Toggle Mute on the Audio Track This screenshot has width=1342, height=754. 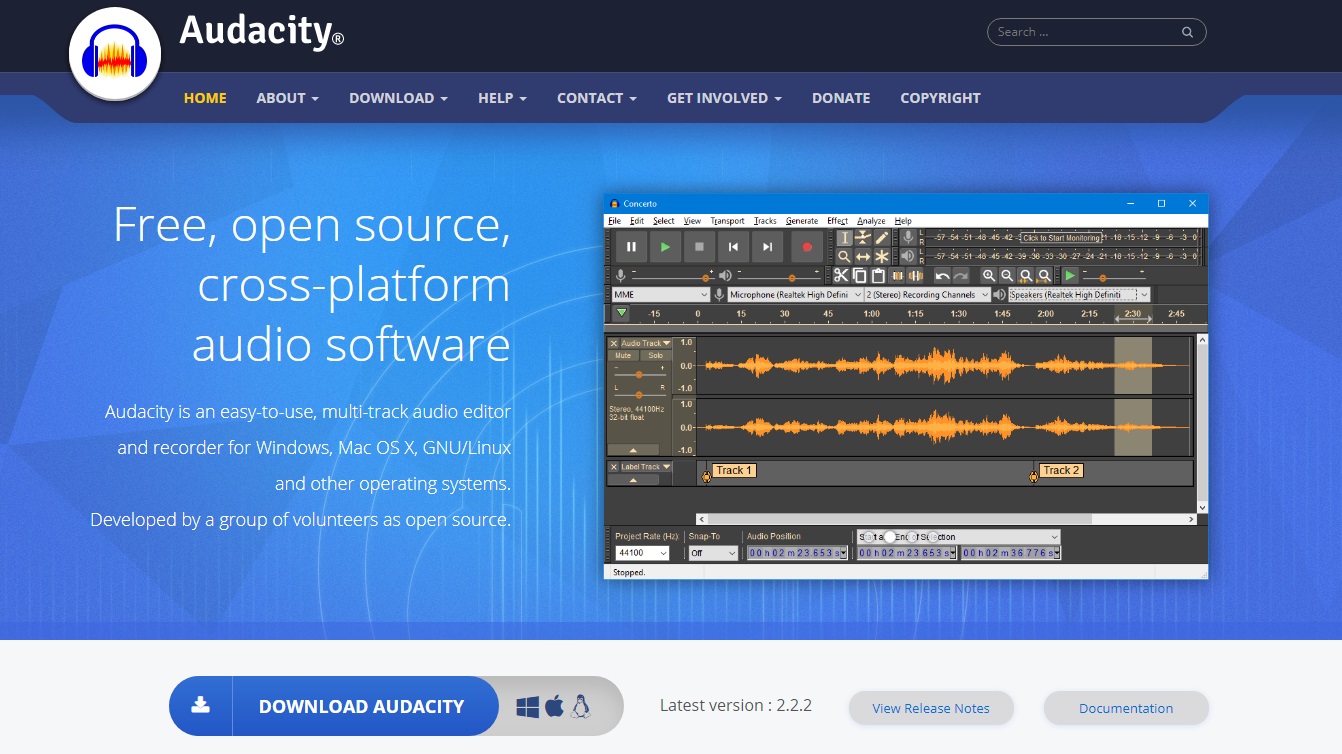(623, 356)
